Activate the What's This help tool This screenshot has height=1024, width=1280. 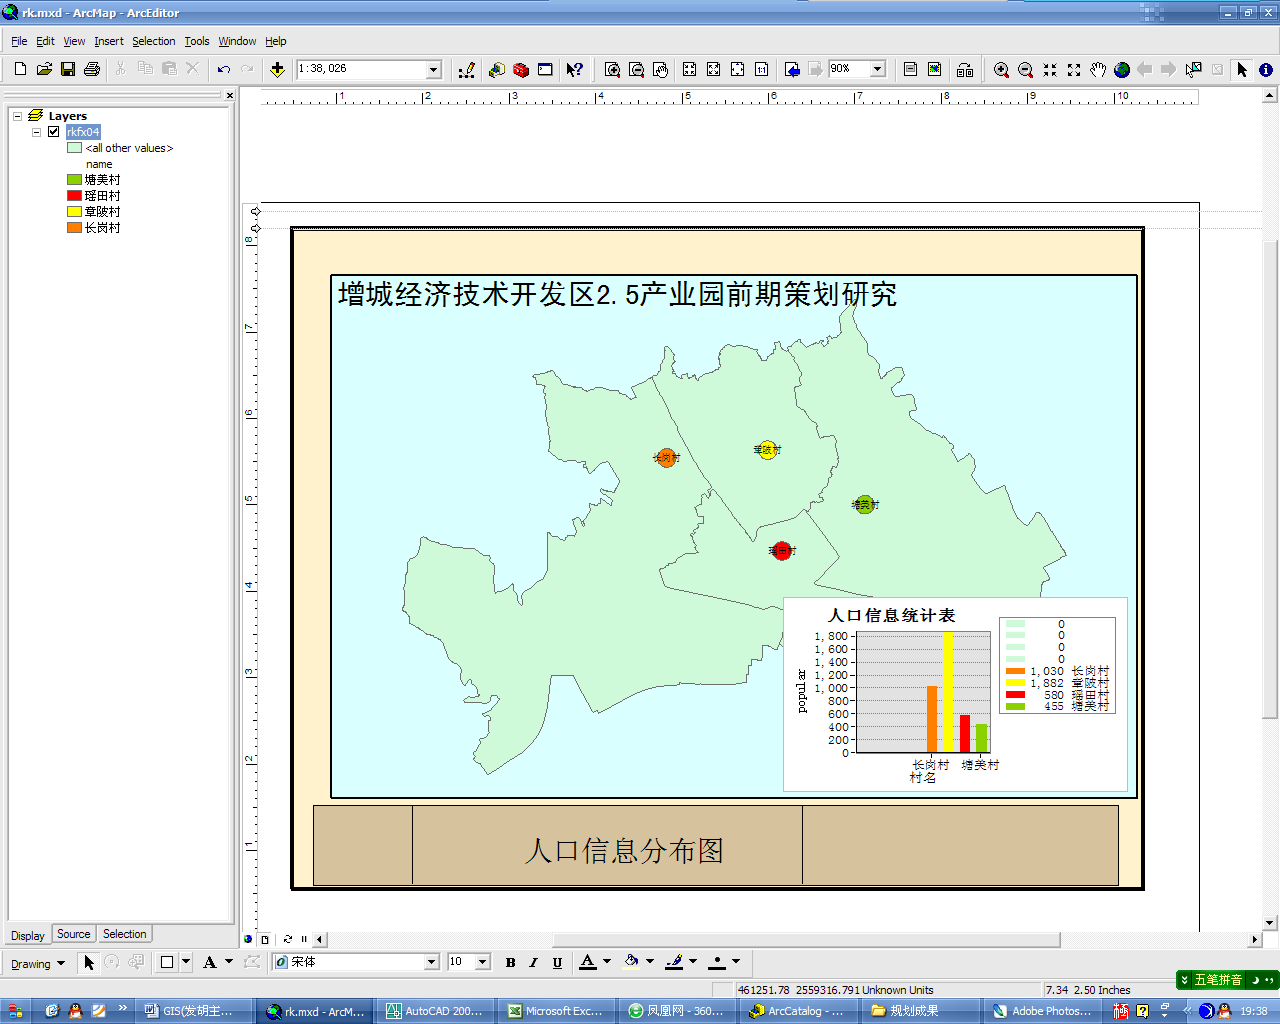click(574, 69)
